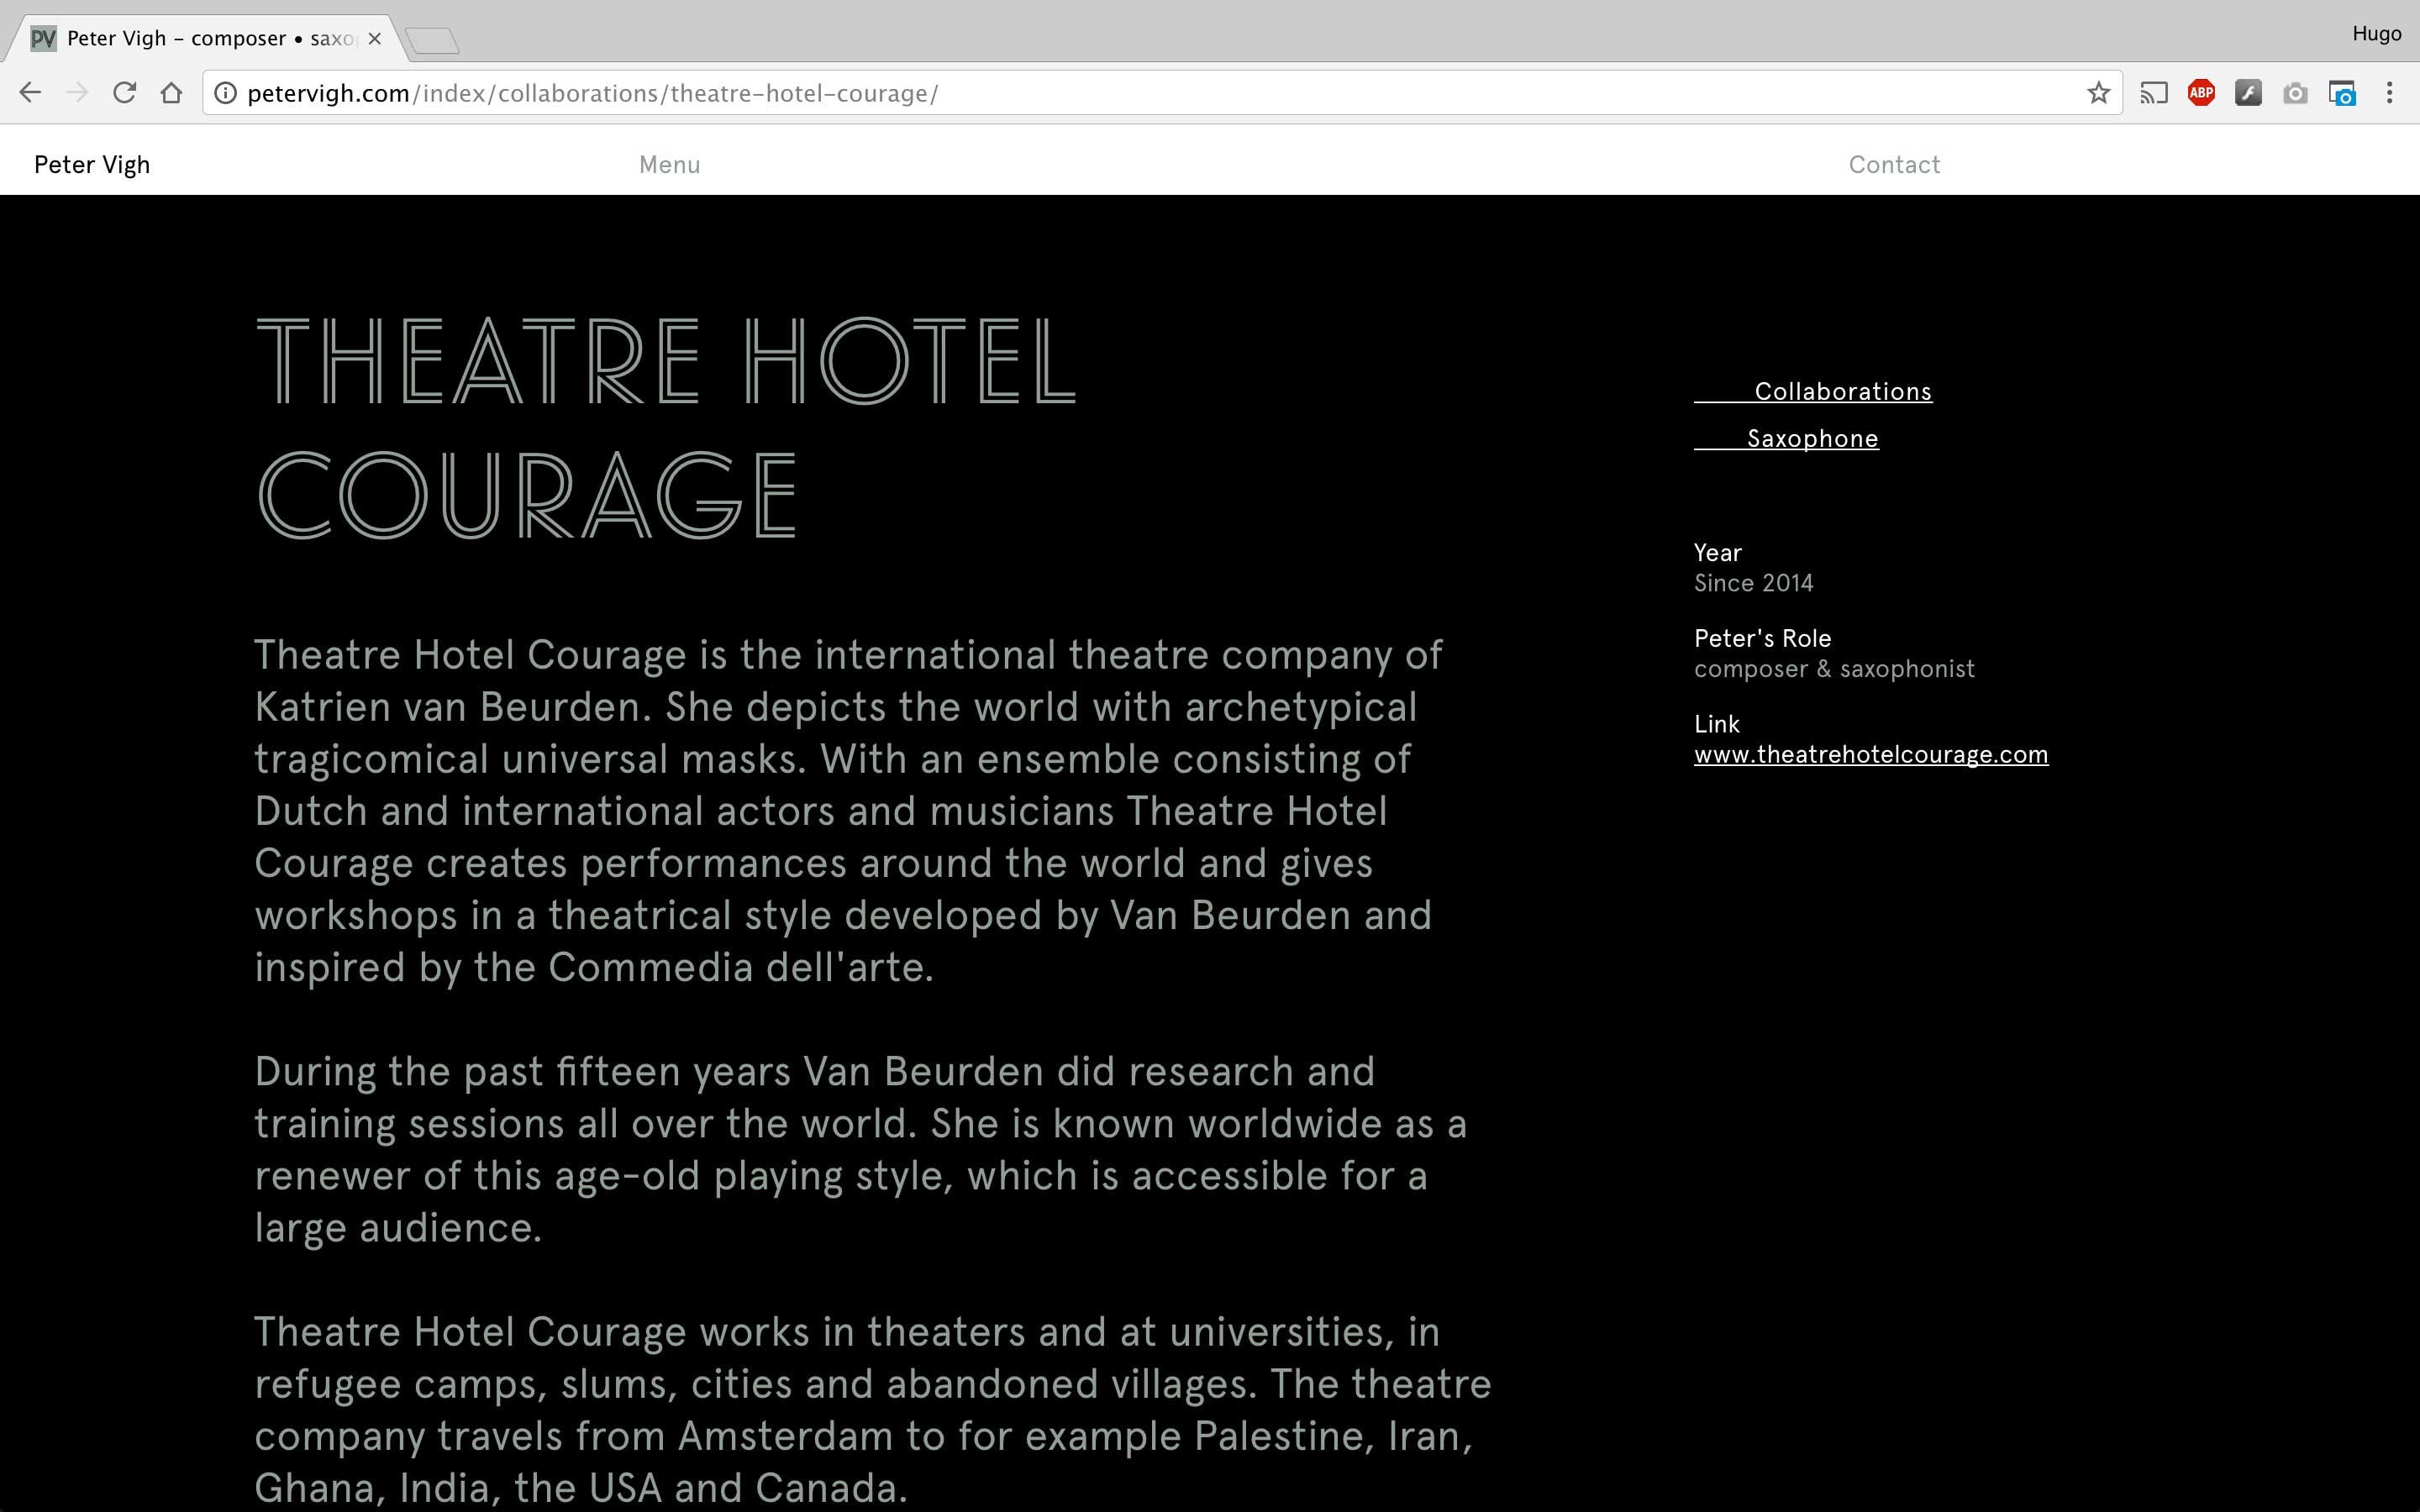Open the site Menu

pyautogui.click(x=669, y=164)
